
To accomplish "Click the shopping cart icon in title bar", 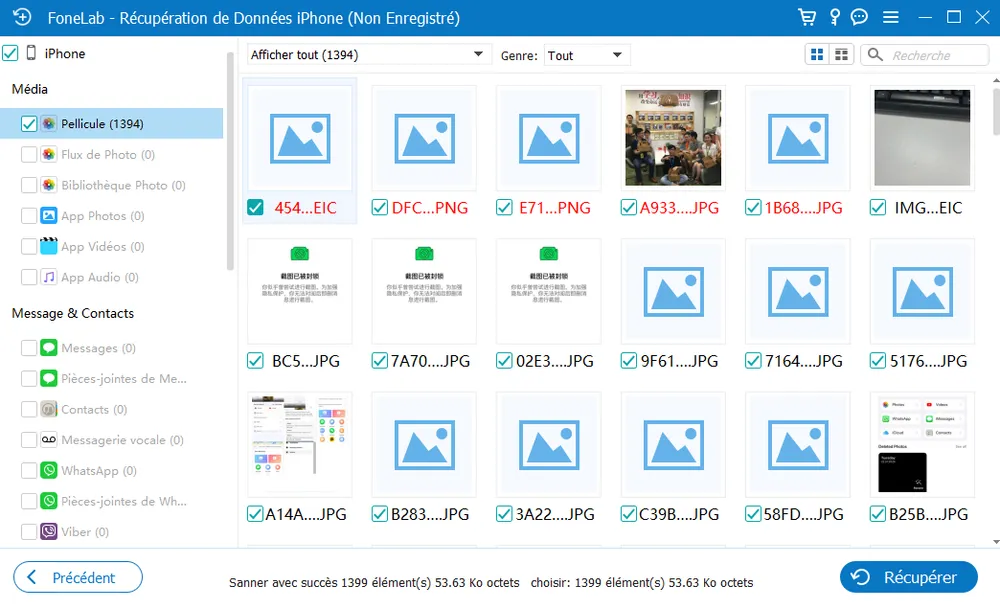I will coord(807,17).
